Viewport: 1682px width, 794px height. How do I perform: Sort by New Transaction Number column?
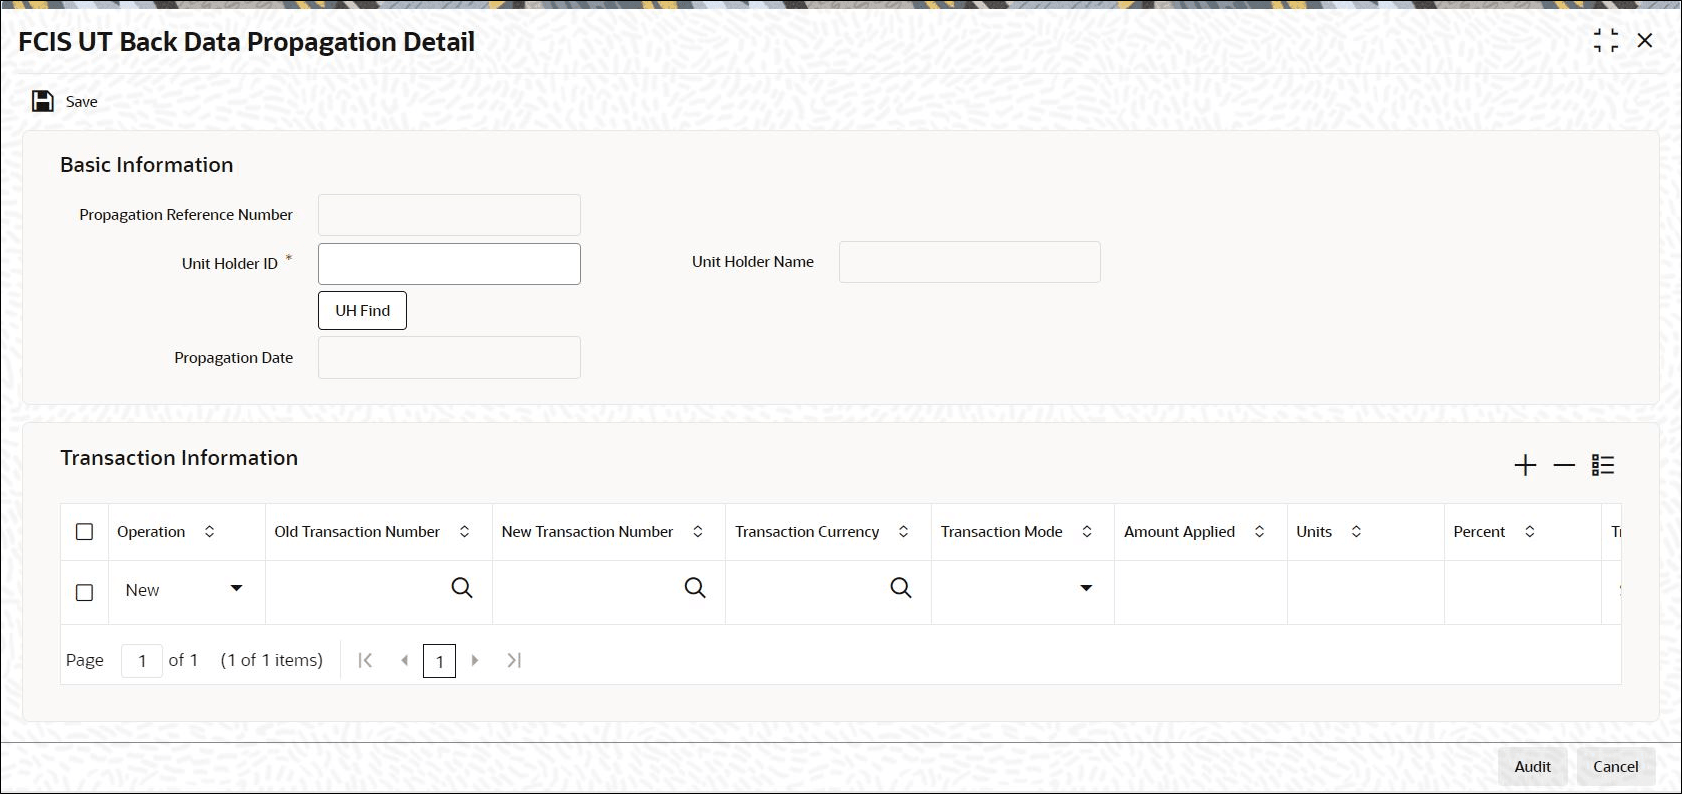tap(698, 532)
